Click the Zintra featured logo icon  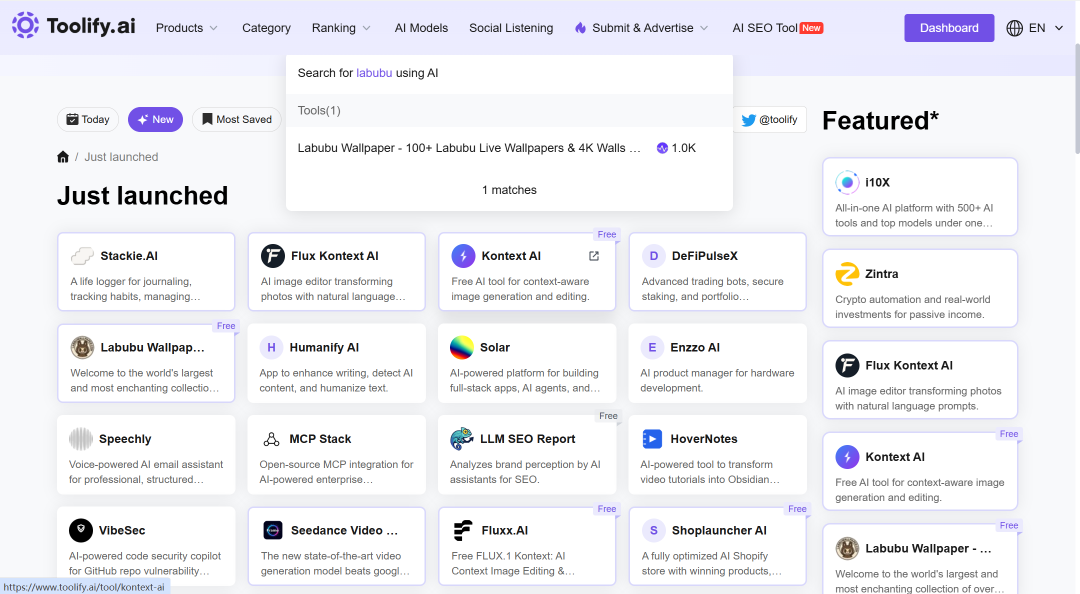(847, 274)
